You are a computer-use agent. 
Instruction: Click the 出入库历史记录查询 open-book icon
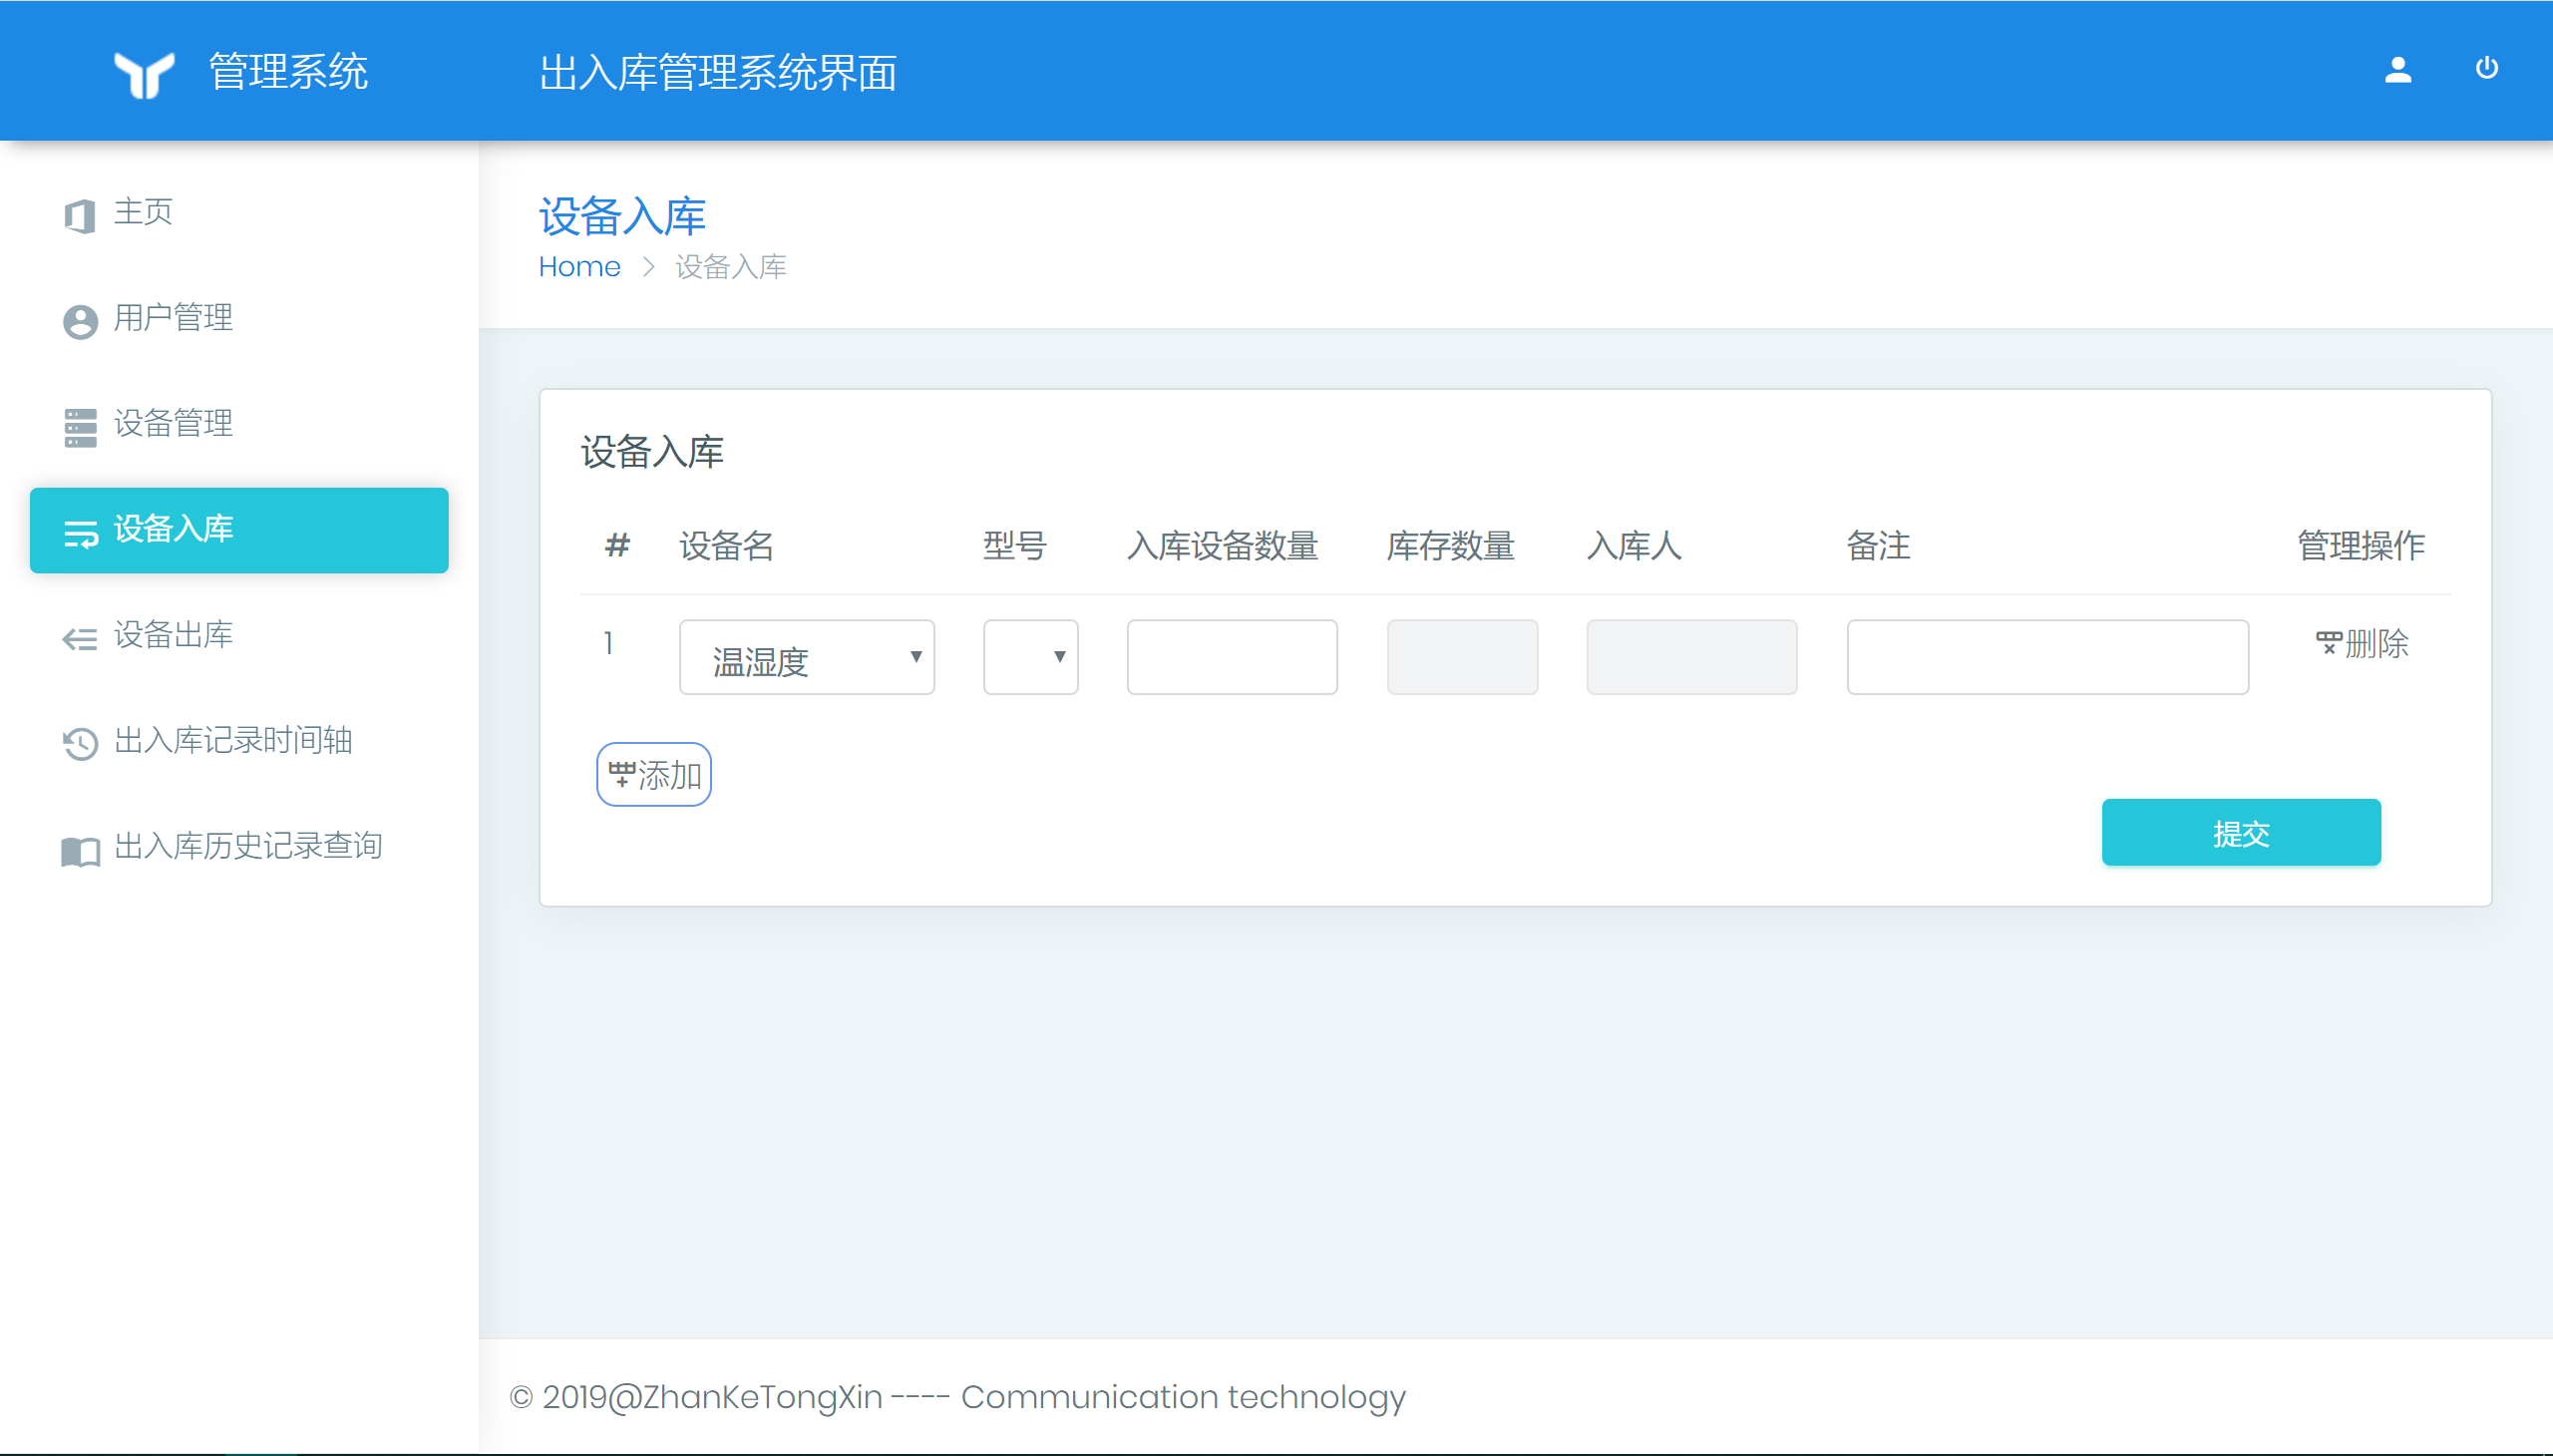[80, 851]
